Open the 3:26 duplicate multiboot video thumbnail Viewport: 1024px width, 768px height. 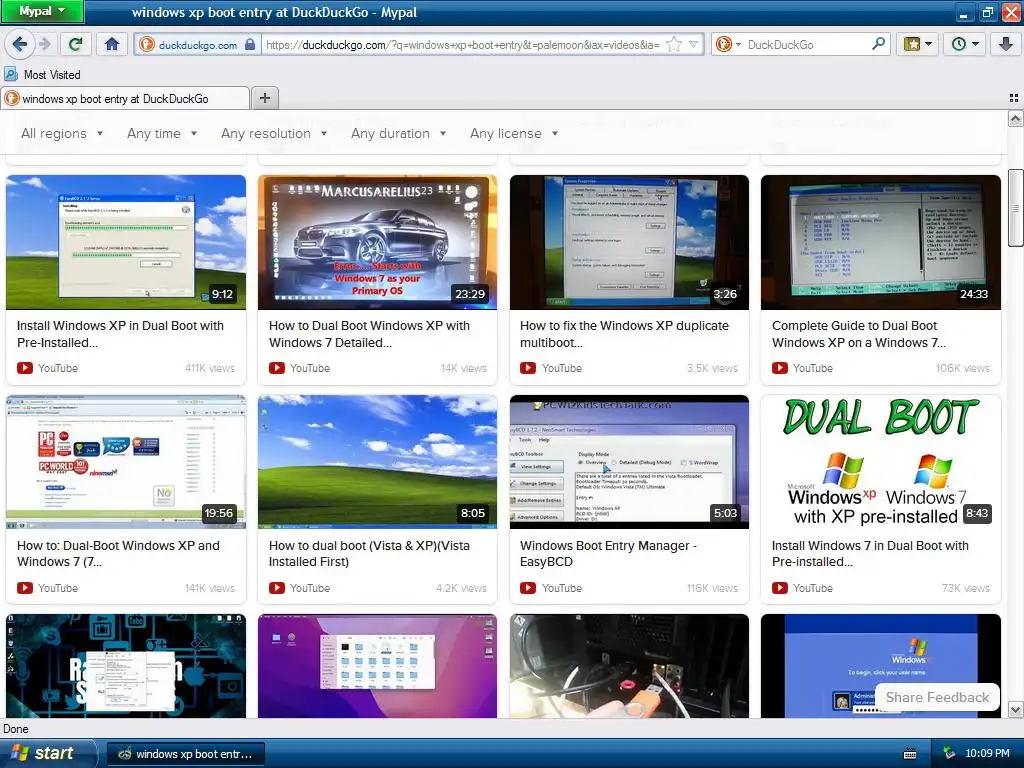(x=629, y=242)
